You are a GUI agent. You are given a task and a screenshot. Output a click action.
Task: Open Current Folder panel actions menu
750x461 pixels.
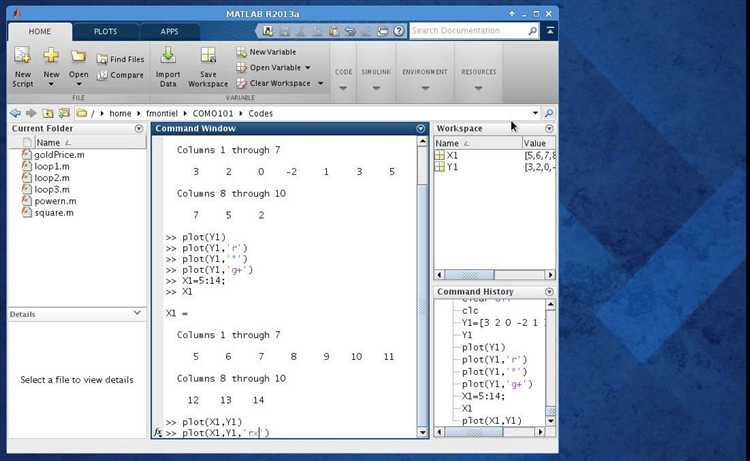[139, 128]
